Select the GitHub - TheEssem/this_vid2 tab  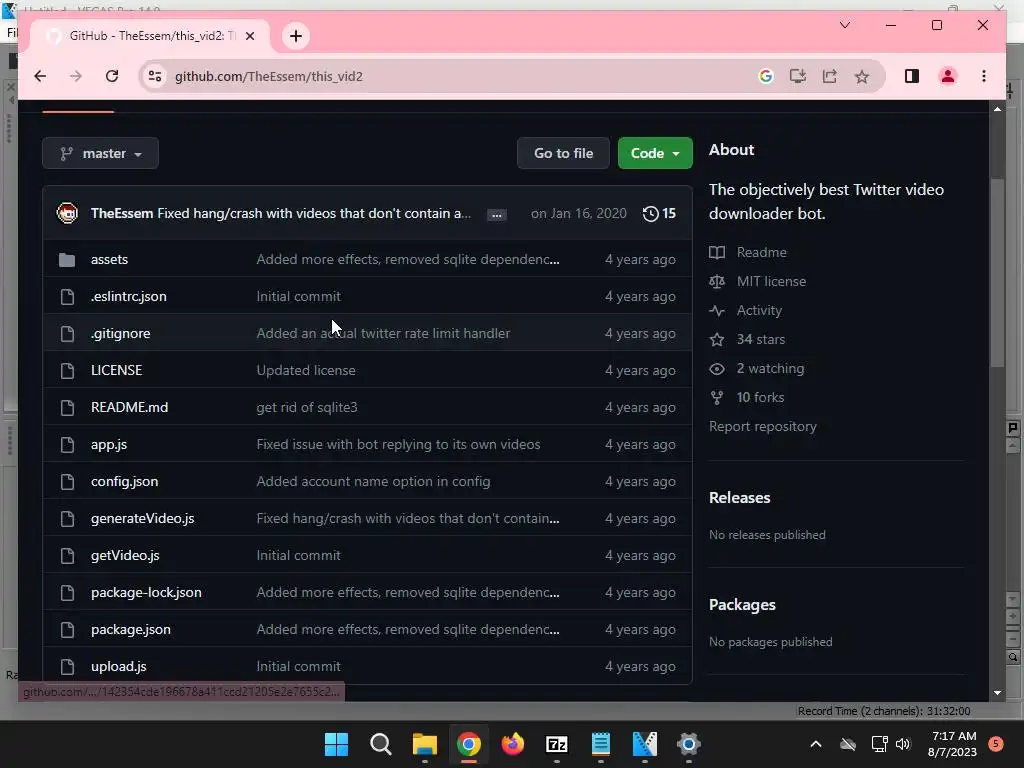click(149, 36)
